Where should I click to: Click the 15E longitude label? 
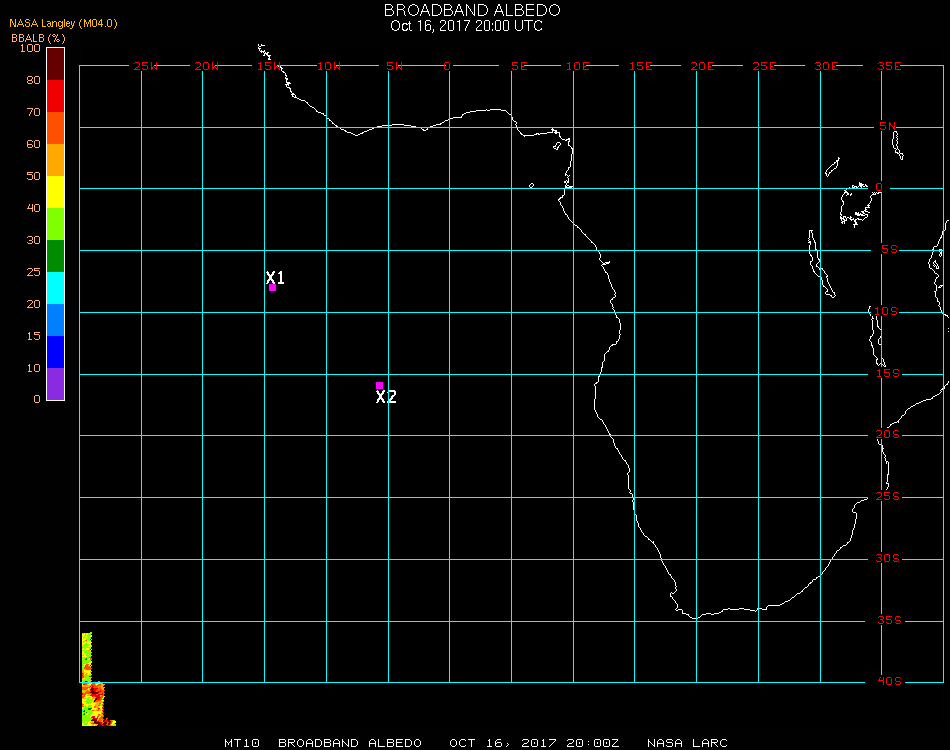coord(640,66)
